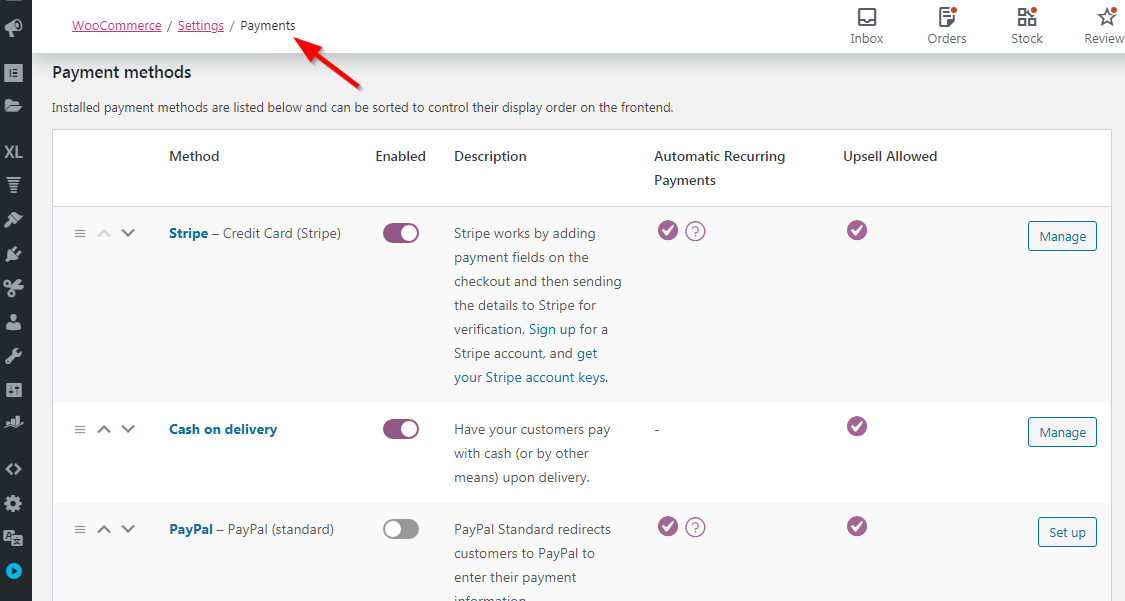Click the drag handle for Cash on delivery

point(80,430)
